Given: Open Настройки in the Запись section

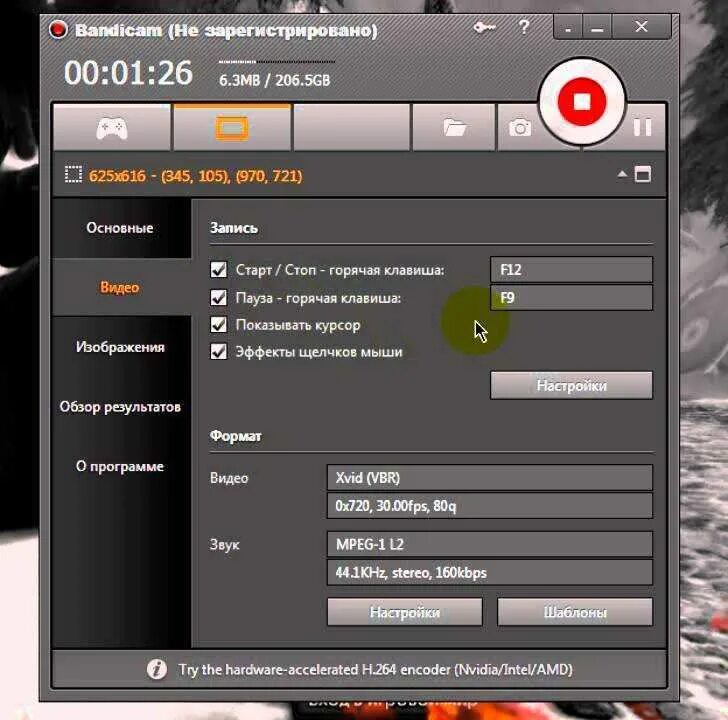Looking at the screenshot, I should tap(572, 385).
